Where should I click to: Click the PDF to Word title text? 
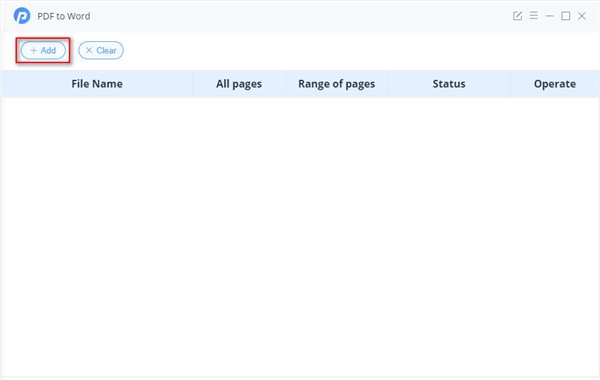64,16
